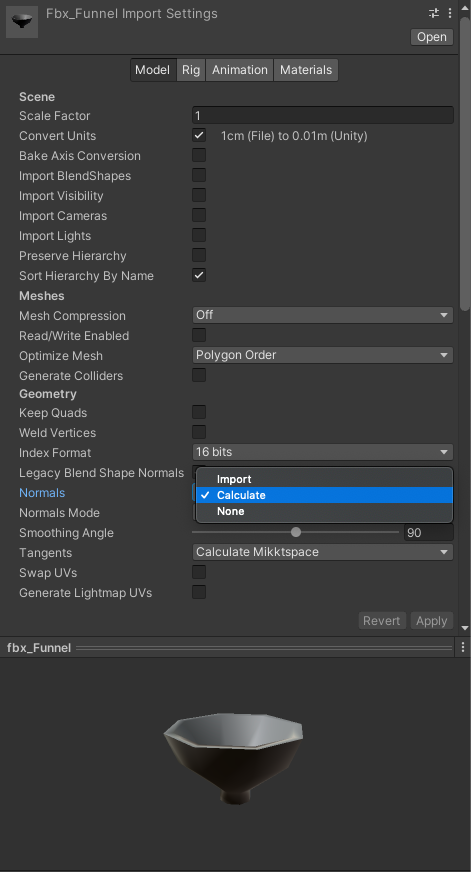471x872 pixels.
Task: Click the Smoothing Angle slider handle
Action: point(296,532)
